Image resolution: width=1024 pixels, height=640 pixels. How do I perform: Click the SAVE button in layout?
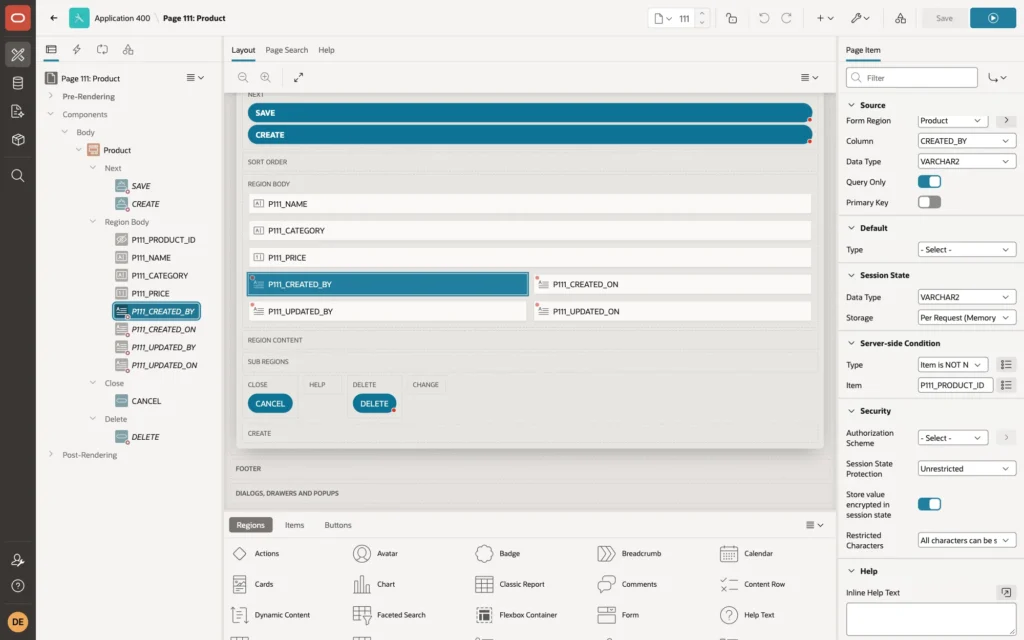click(530, 112)
